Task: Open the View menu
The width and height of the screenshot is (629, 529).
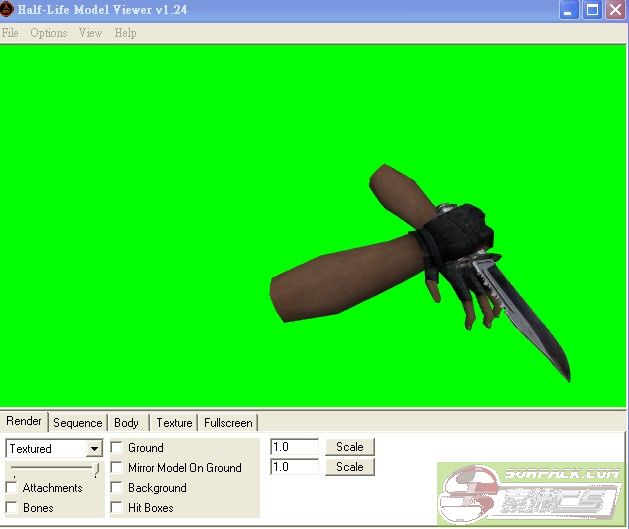Action: (90, 33)
